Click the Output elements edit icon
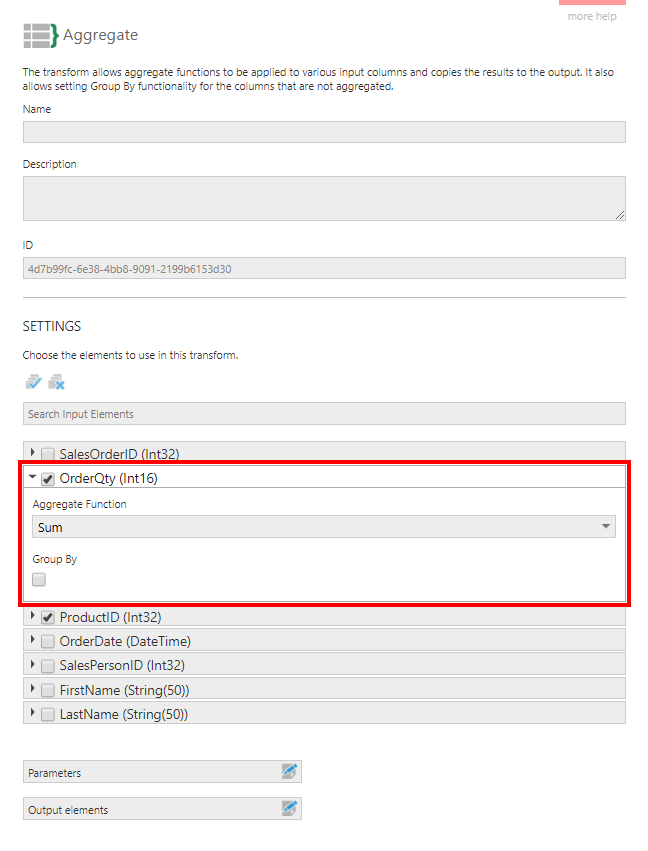The height and width of the screenshot is (851, 648). 289,808
